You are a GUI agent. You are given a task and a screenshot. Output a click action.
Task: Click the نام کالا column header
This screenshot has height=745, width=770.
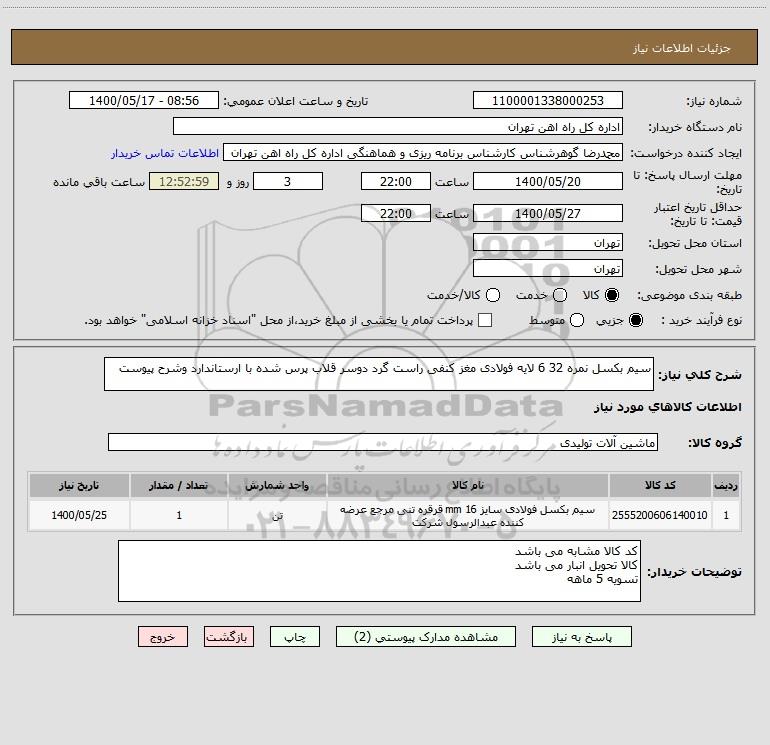[468, 485]
